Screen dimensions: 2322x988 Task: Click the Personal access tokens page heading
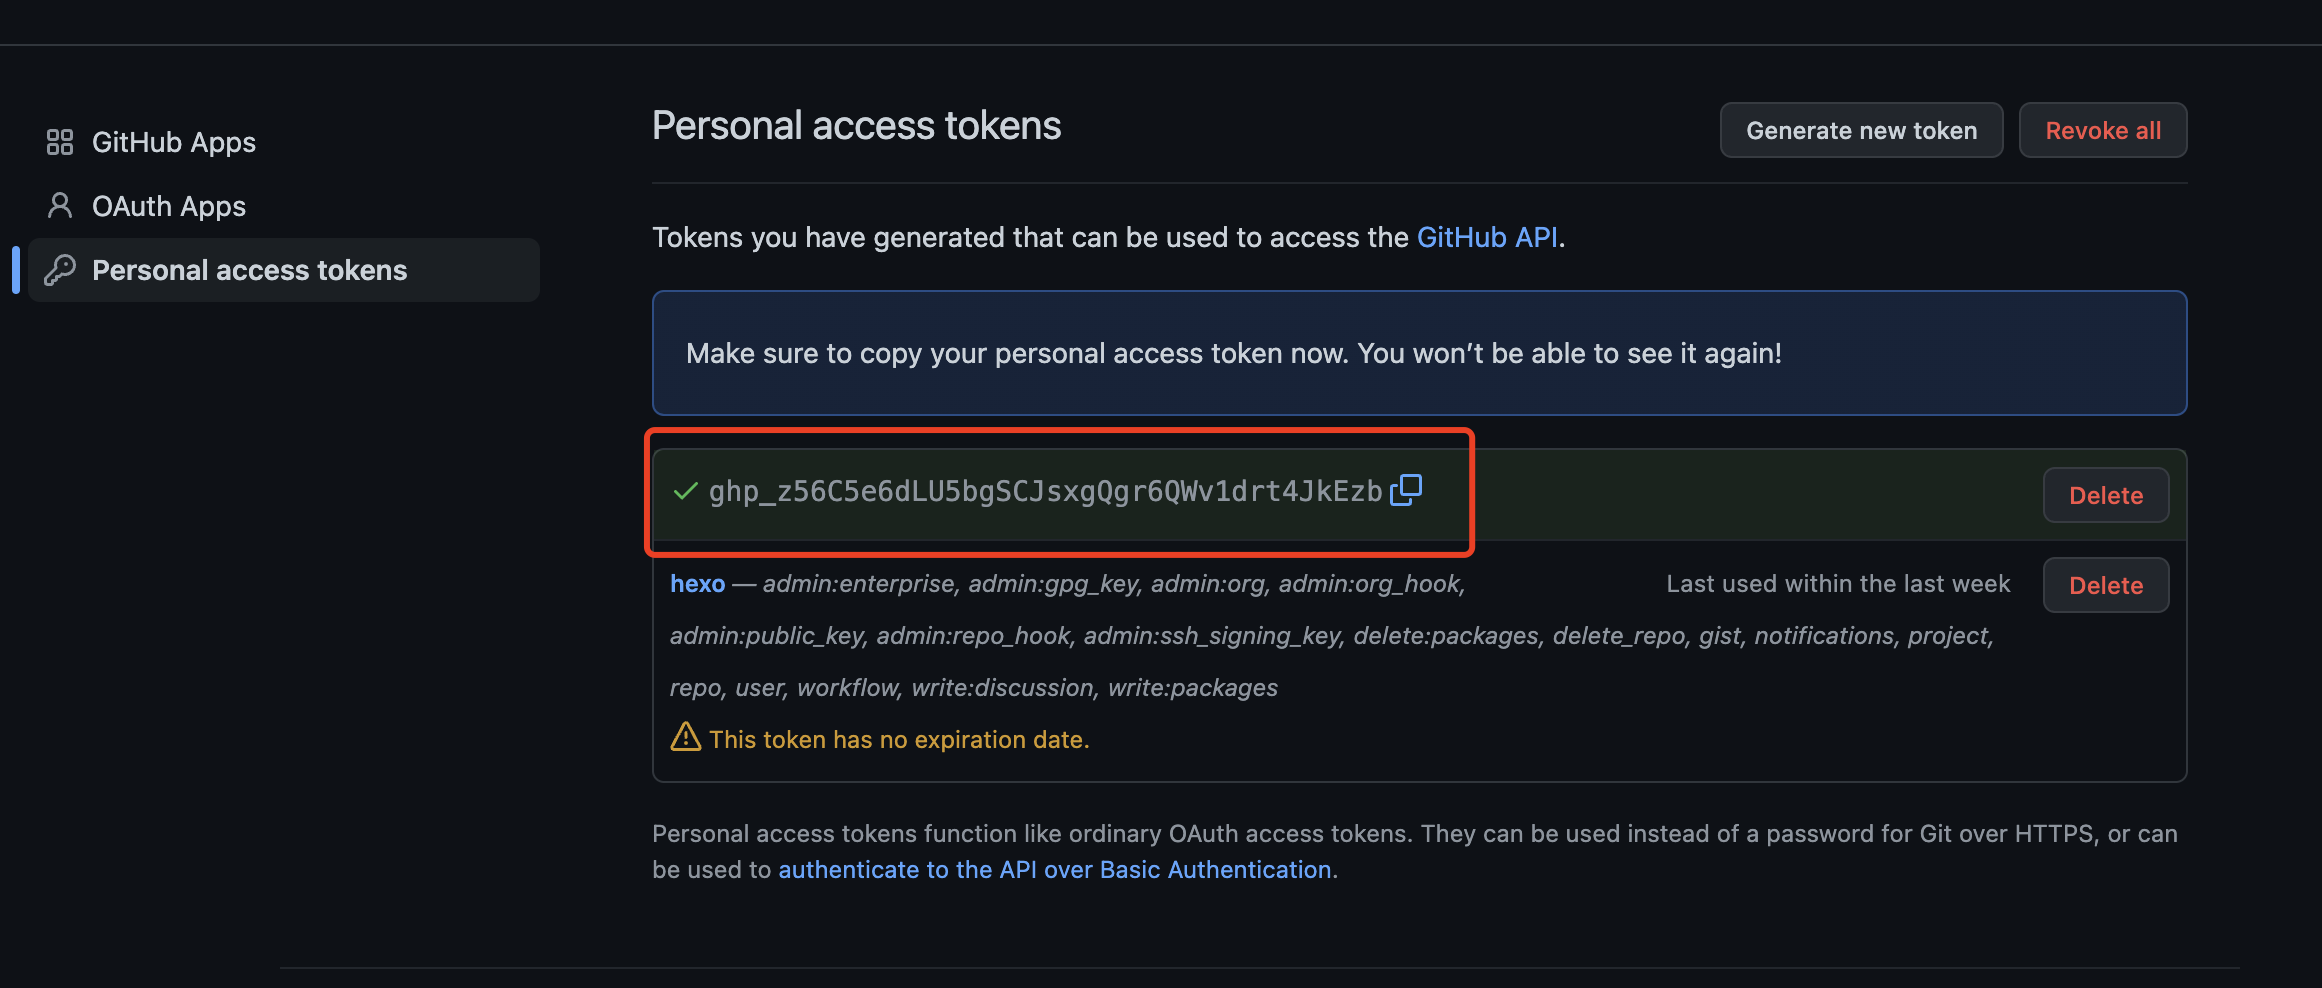pos(856,126)
